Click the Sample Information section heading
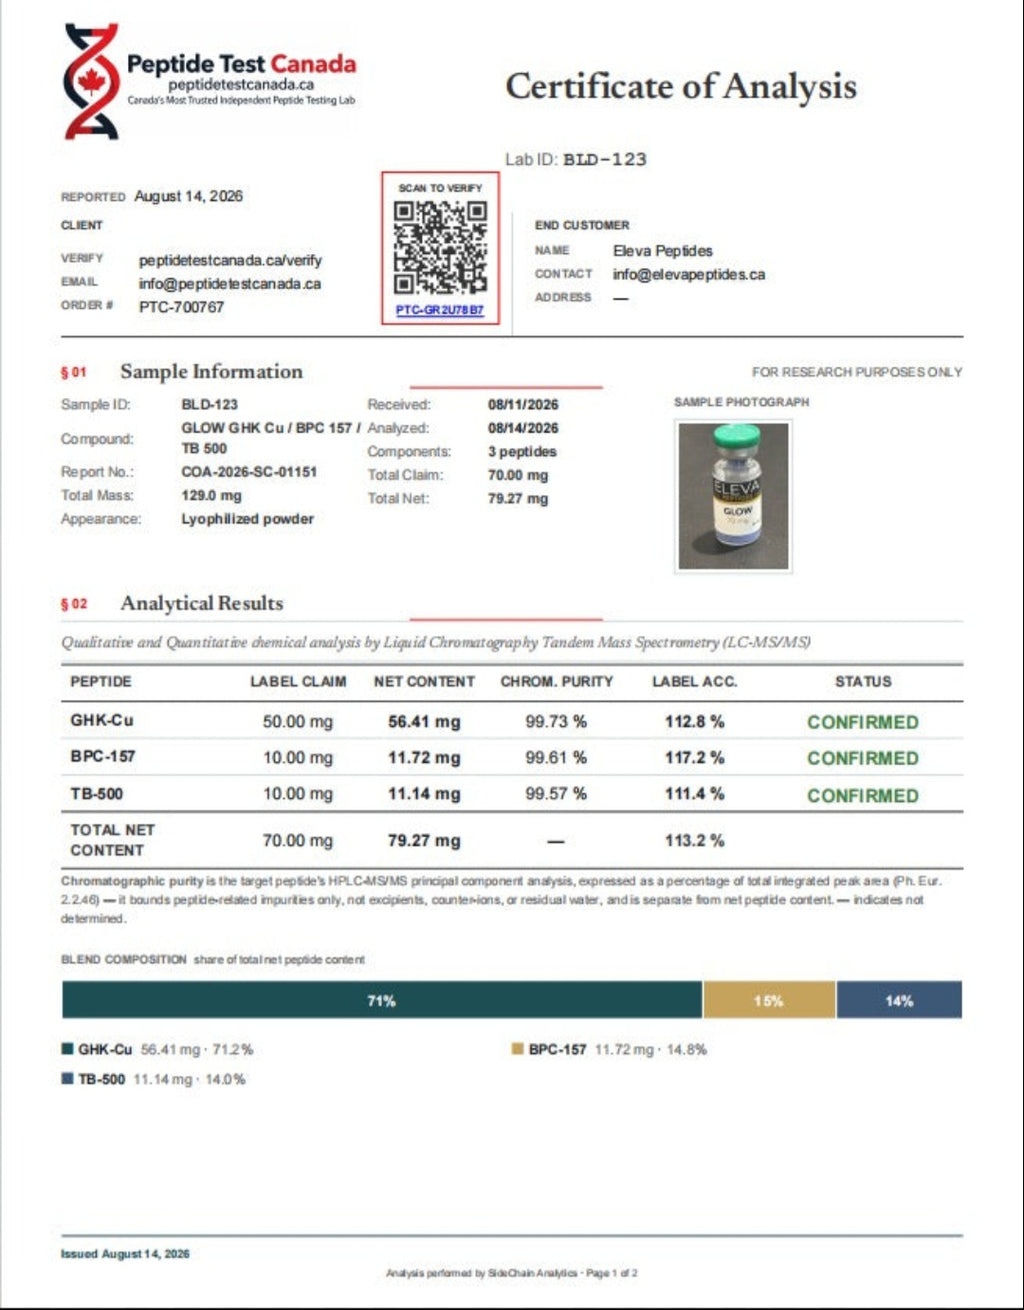The height and width of the screenshot is (1310, 1024). tap(211, 371)
